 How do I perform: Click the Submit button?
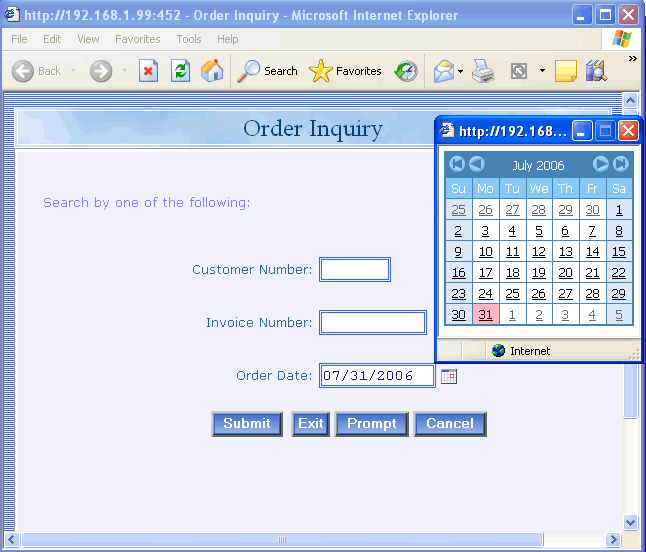247,424
